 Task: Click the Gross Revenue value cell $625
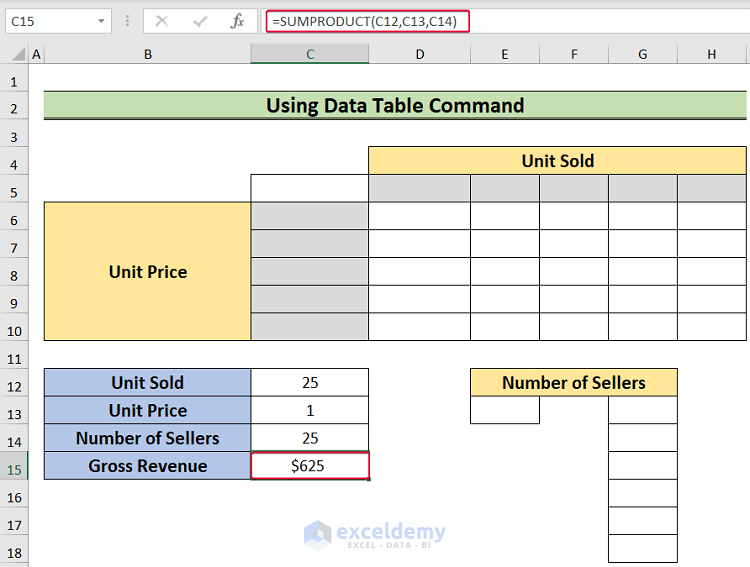coord(310,466)
